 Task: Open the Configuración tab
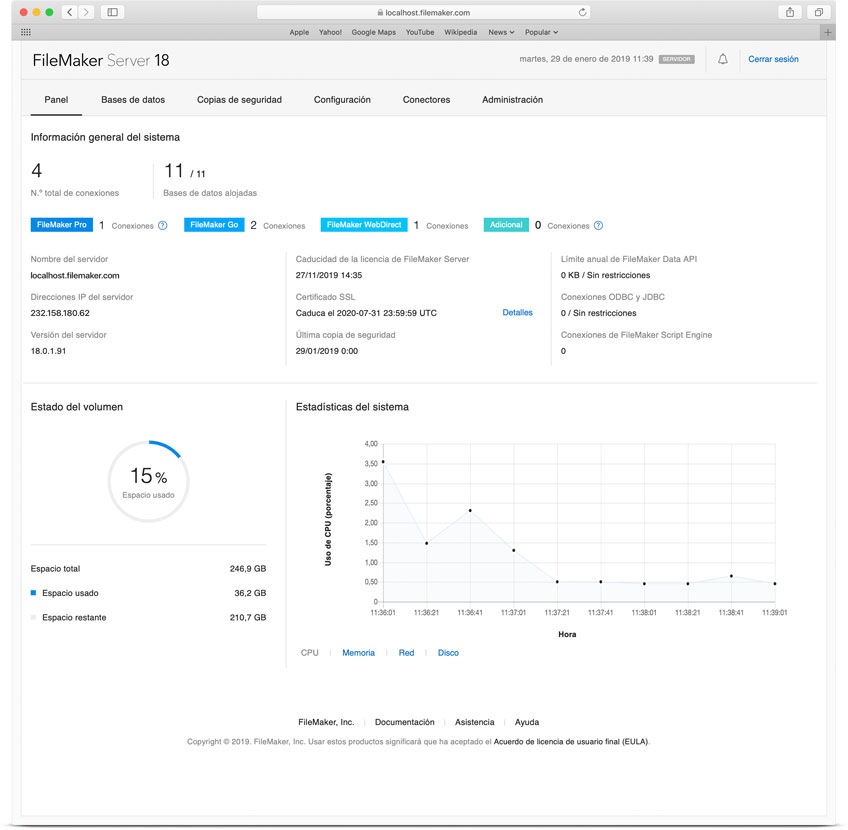[x=342, y=100]
